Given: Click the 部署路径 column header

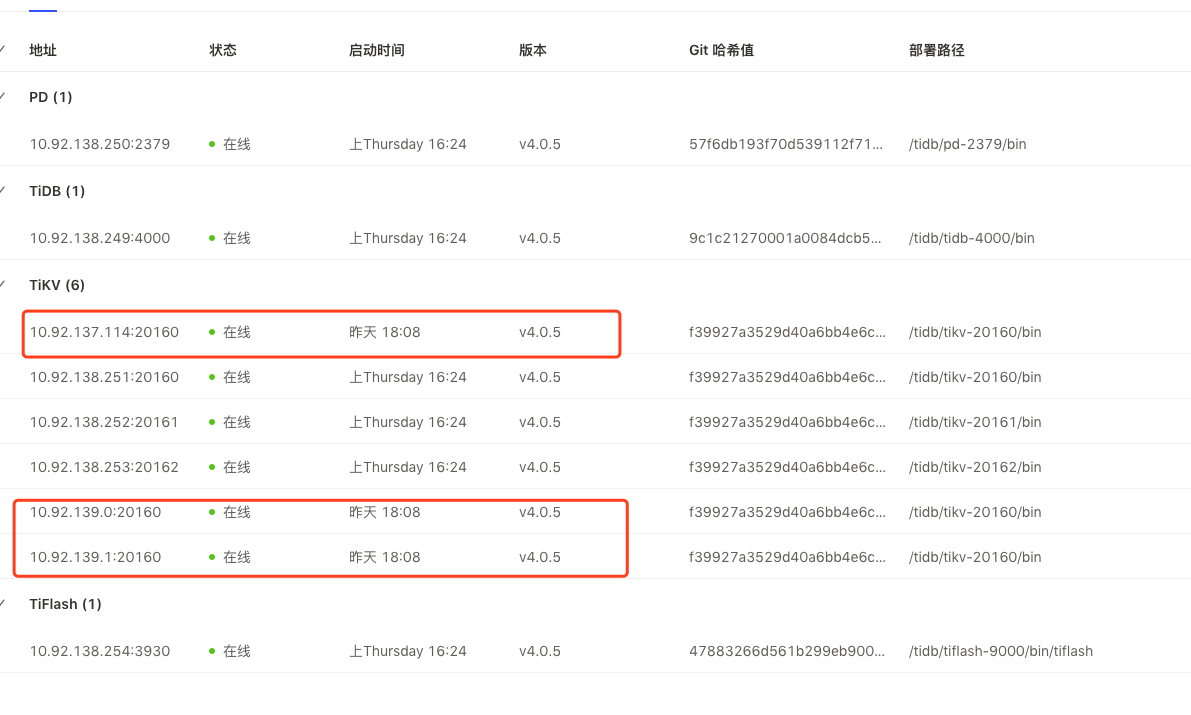Looking at the screenshot, I should pyautogui.click(x=936, y=50).
